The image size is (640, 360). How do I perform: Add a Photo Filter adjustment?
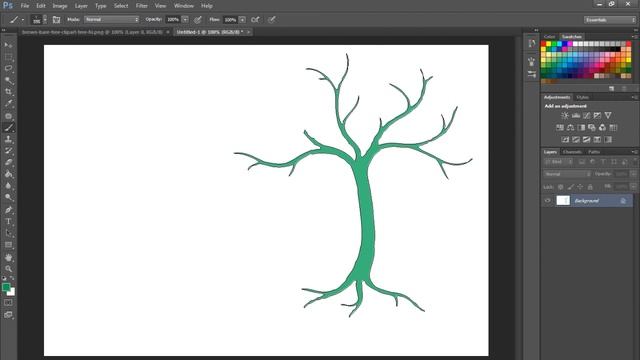591,128
